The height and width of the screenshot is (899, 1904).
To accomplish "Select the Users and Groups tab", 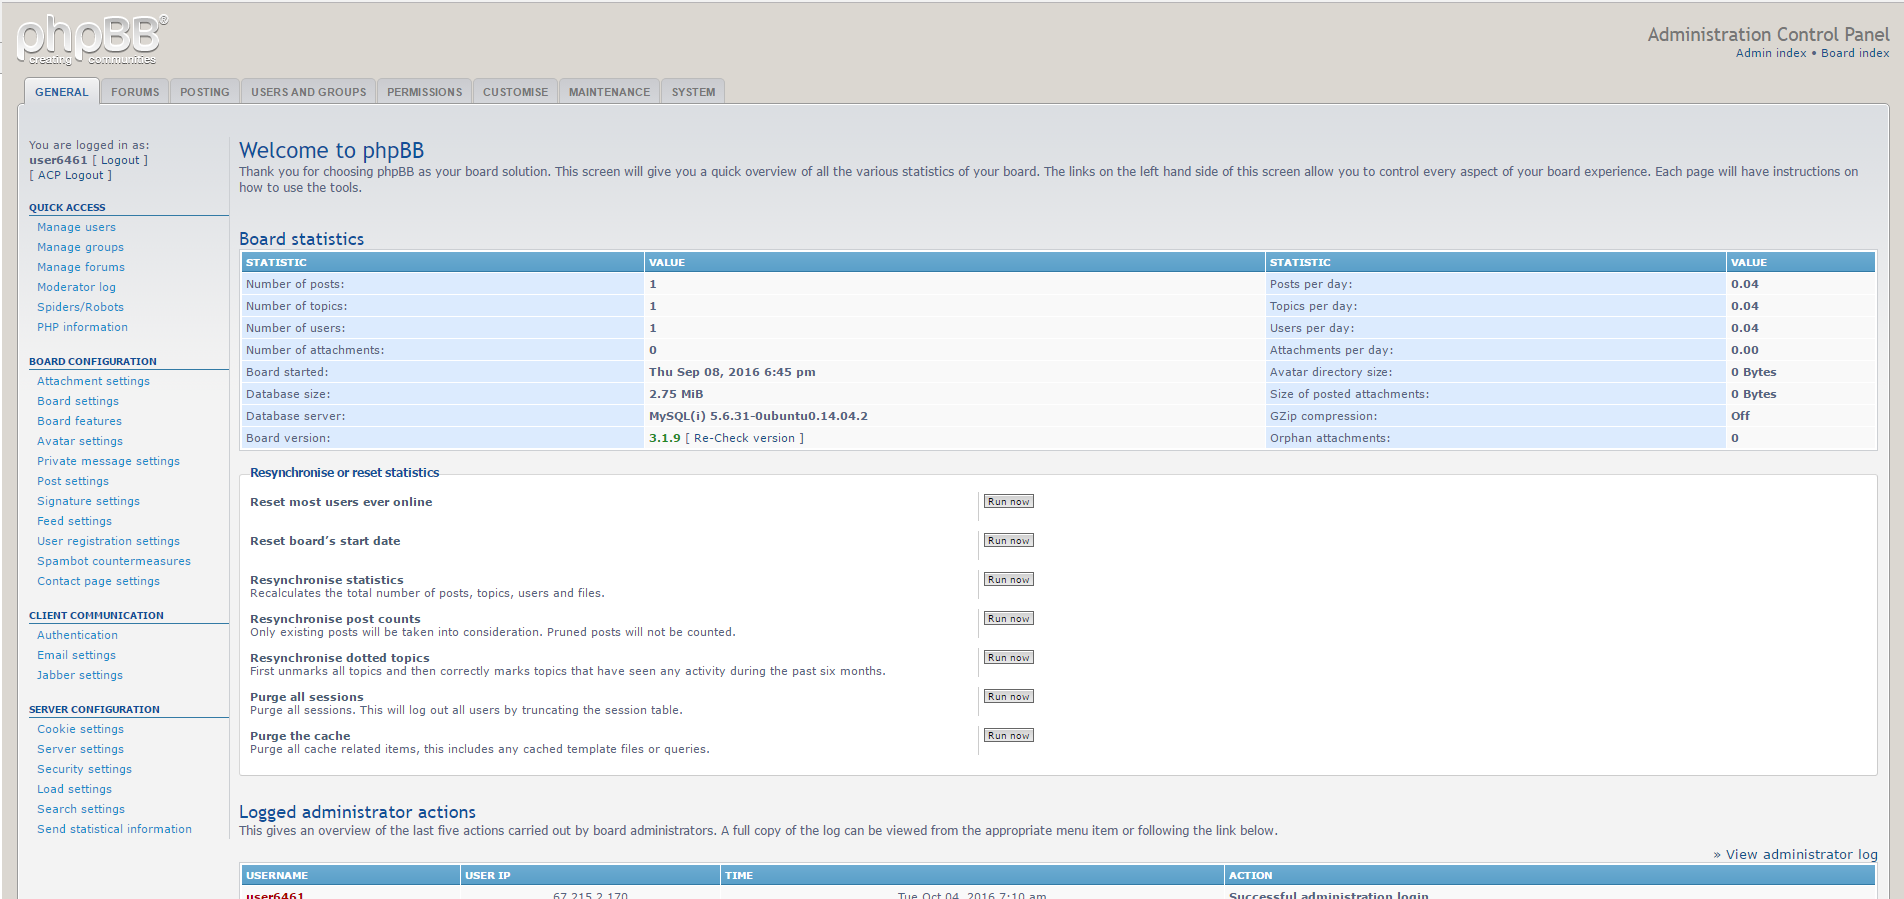I will click(x=309, y=92).
